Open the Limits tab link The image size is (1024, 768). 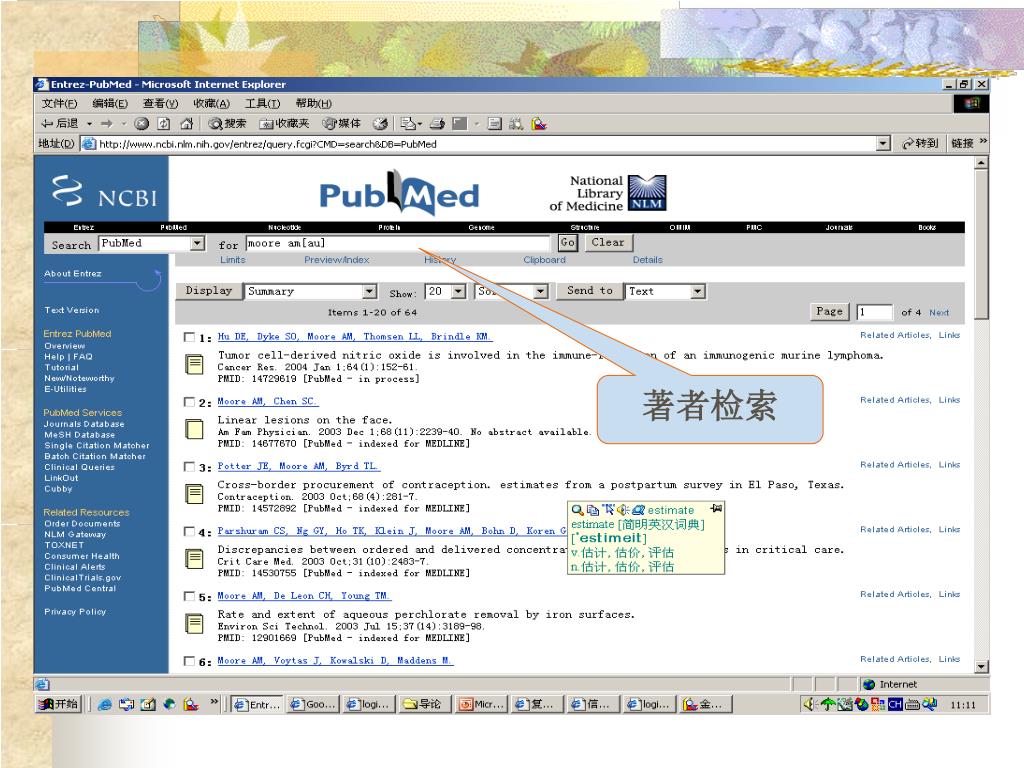[232, 260]
